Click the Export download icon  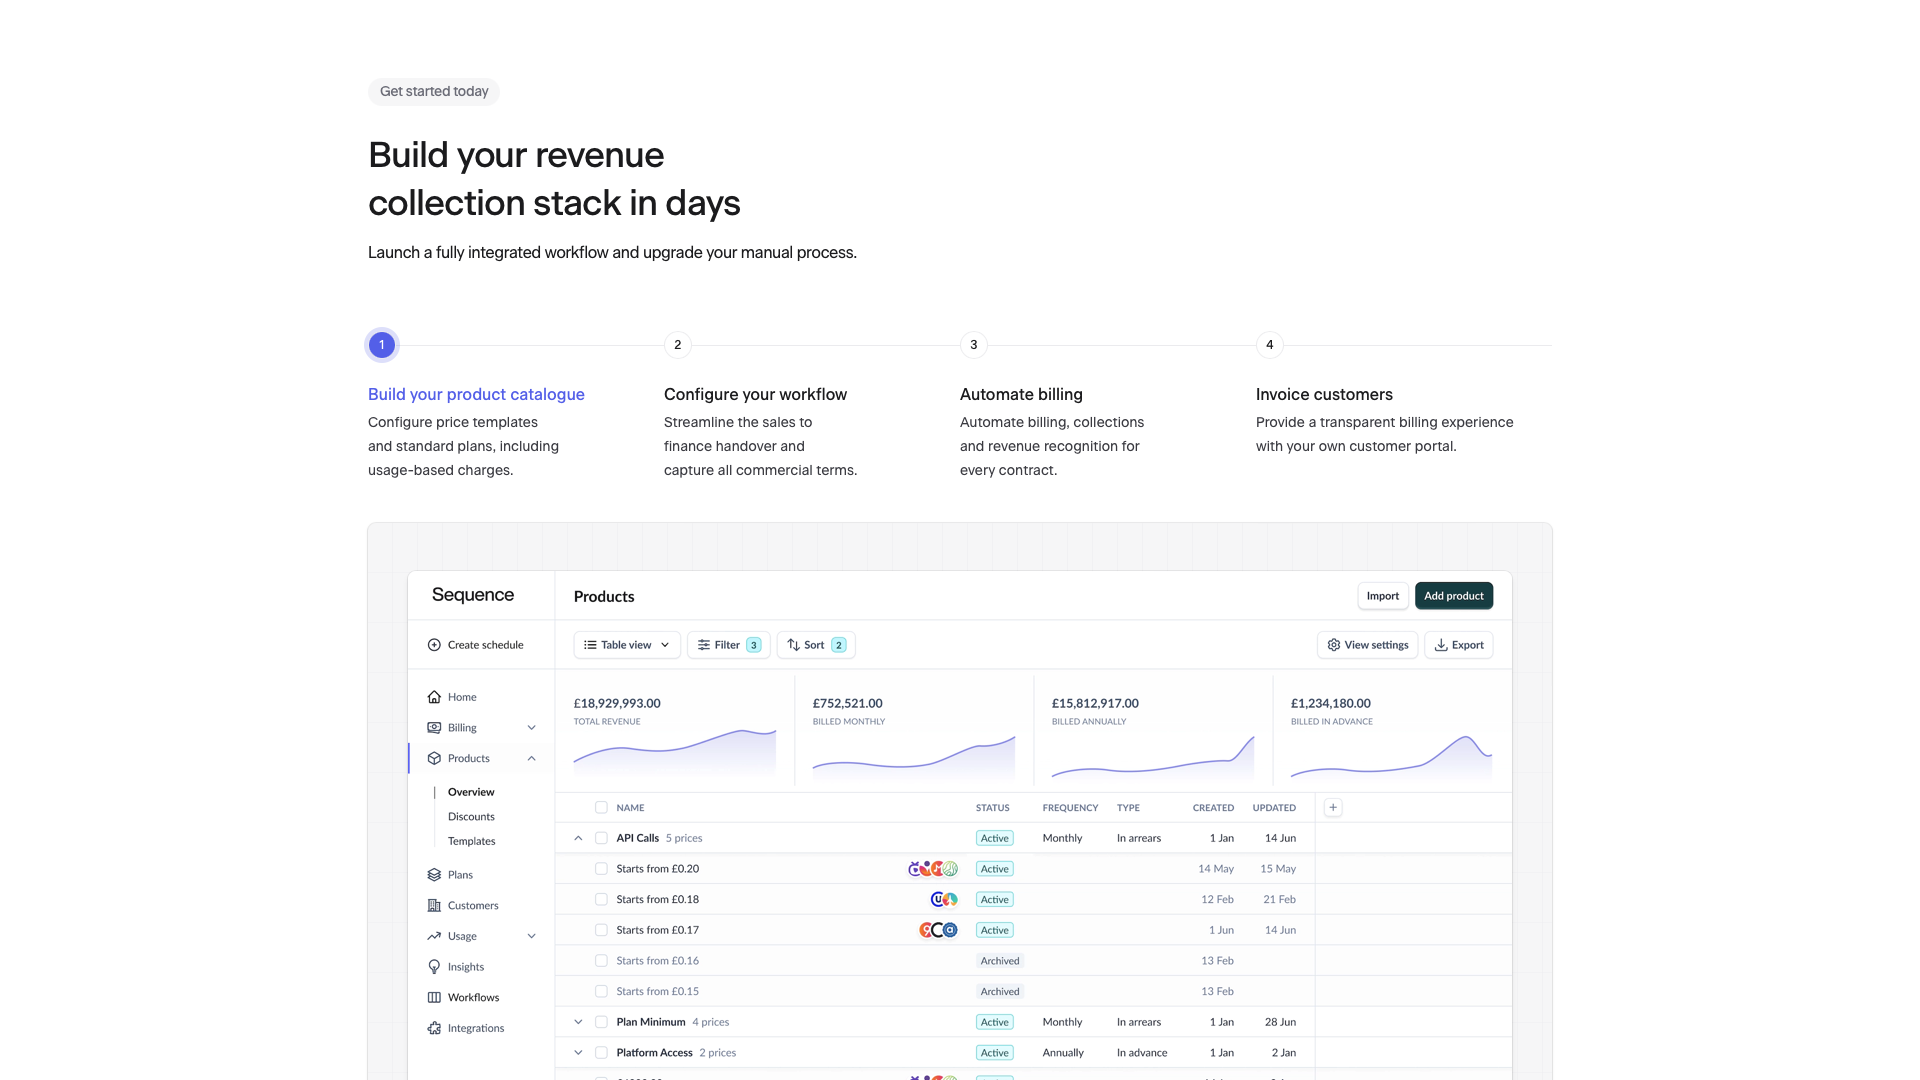[1441, 645]
